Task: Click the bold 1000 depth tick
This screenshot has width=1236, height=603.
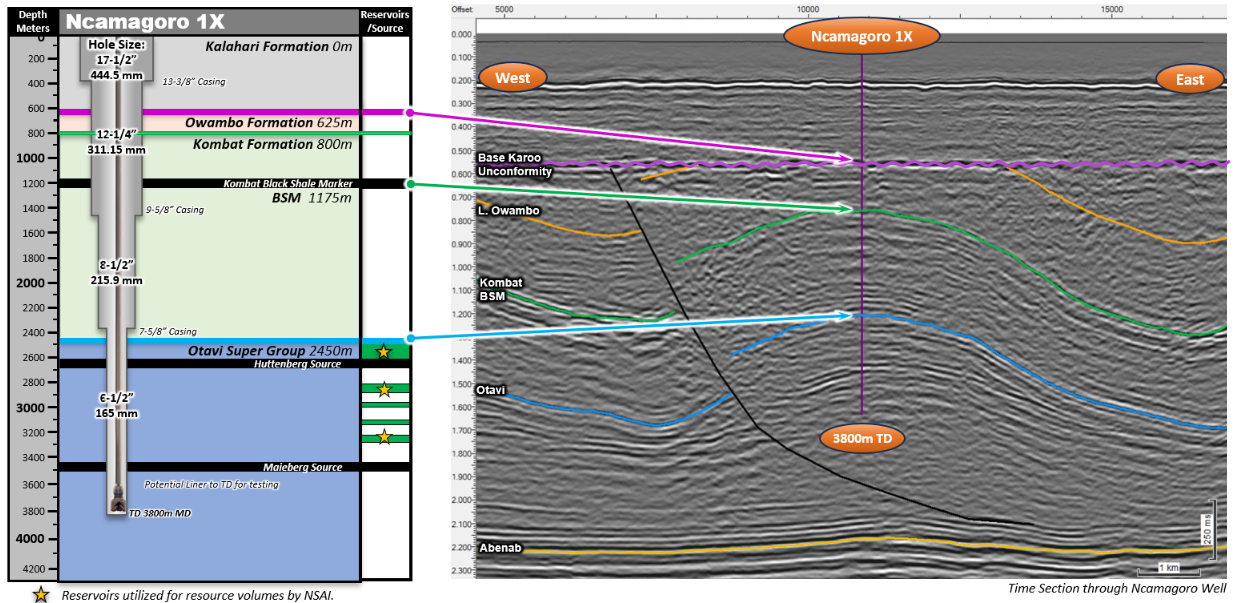Action: pos(30,158)
